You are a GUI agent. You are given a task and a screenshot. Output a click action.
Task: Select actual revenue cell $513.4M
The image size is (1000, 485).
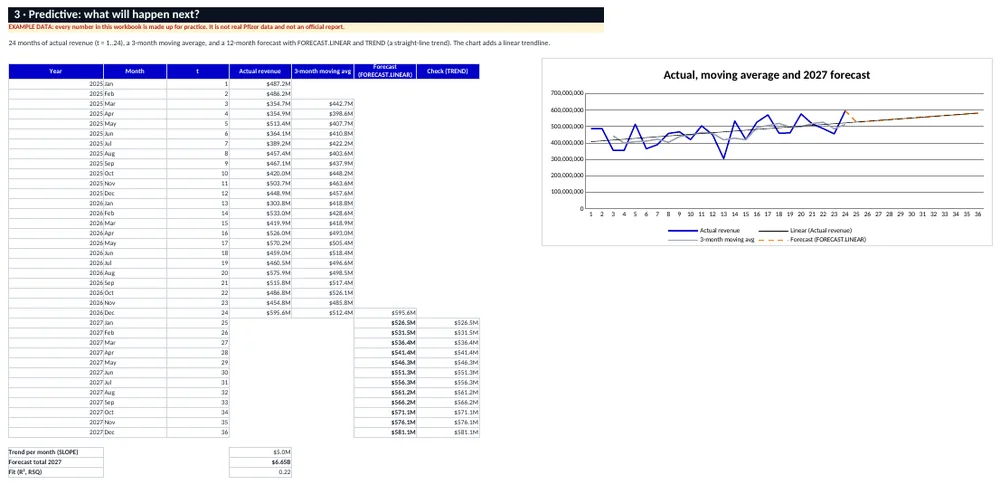(x=260, y=123)
